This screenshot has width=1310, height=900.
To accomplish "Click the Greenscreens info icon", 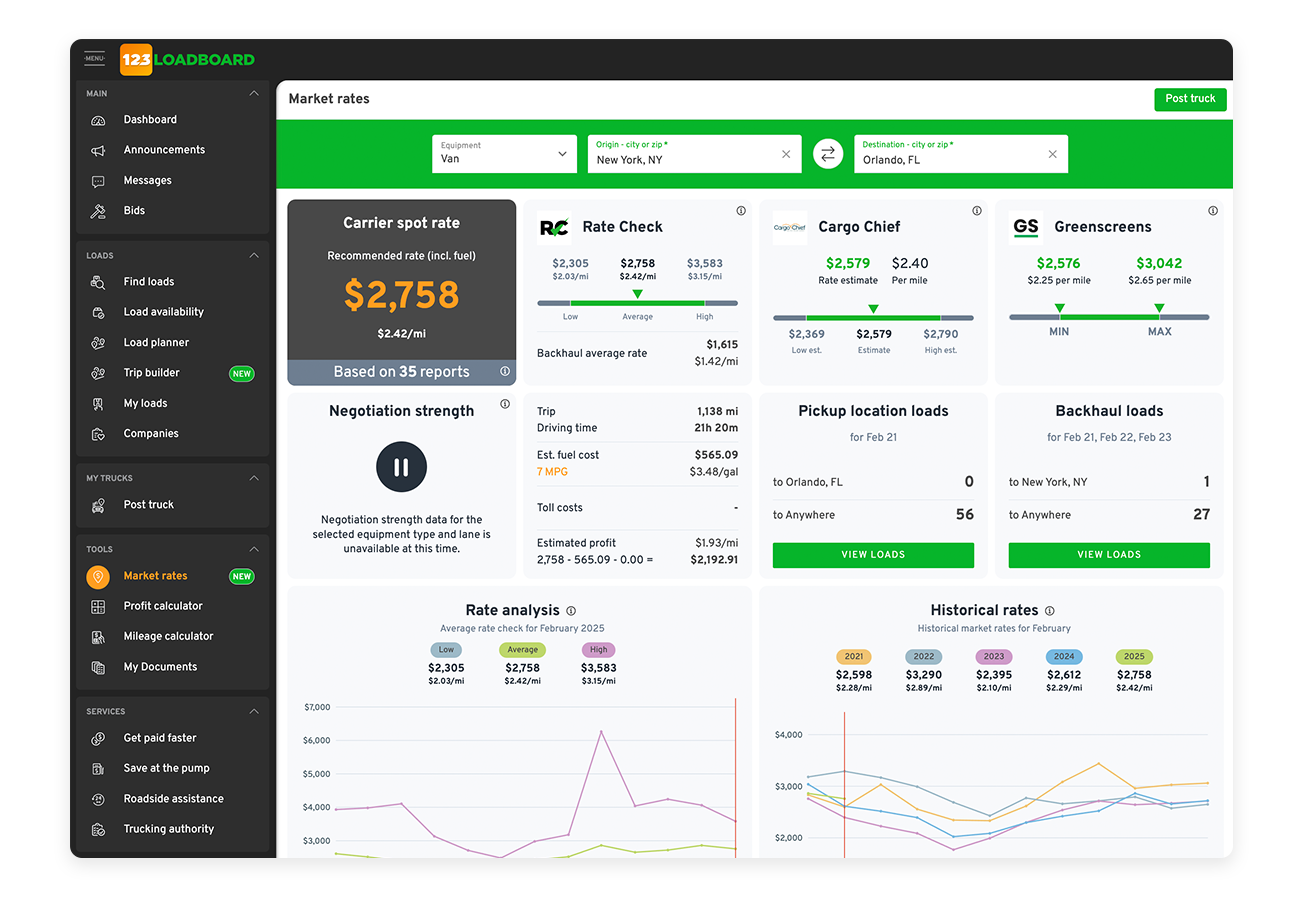I will click(1213, 211).
